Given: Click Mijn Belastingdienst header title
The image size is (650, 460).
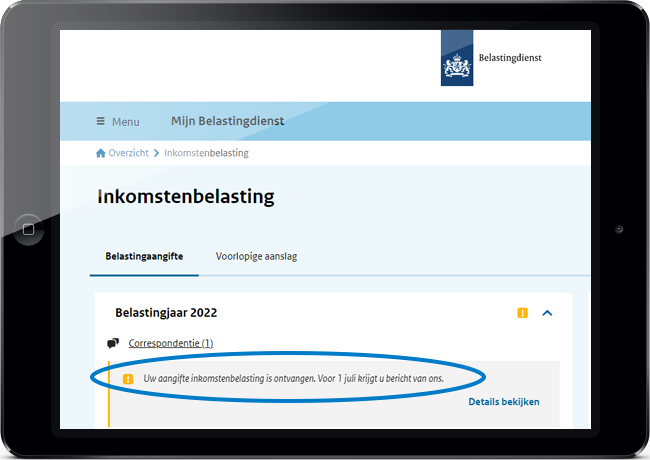Looking at the screenshot, I should [x=227, y=121].
